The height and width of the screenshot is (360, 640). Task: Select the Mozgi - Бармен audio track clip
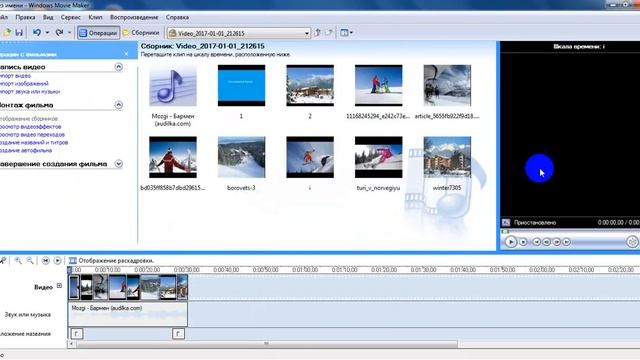[128, 314]
